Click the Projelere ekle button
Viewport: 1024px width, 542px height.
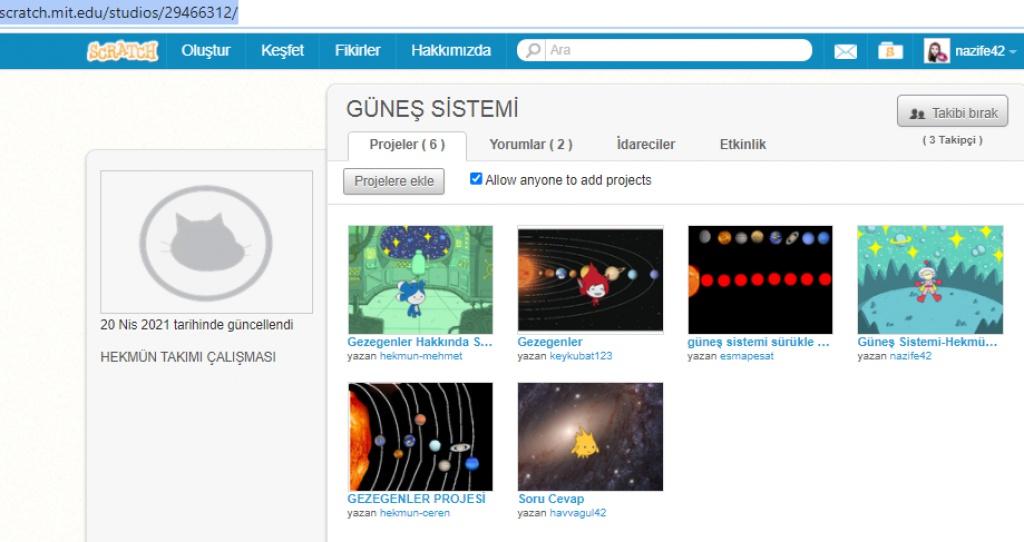coord(394,181)
